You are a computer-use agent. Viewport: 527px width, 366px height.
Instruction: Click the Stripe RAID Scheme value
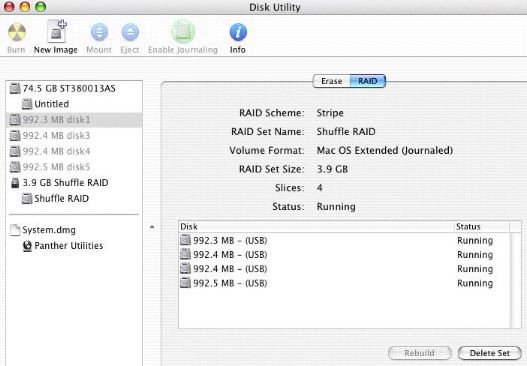330,113
